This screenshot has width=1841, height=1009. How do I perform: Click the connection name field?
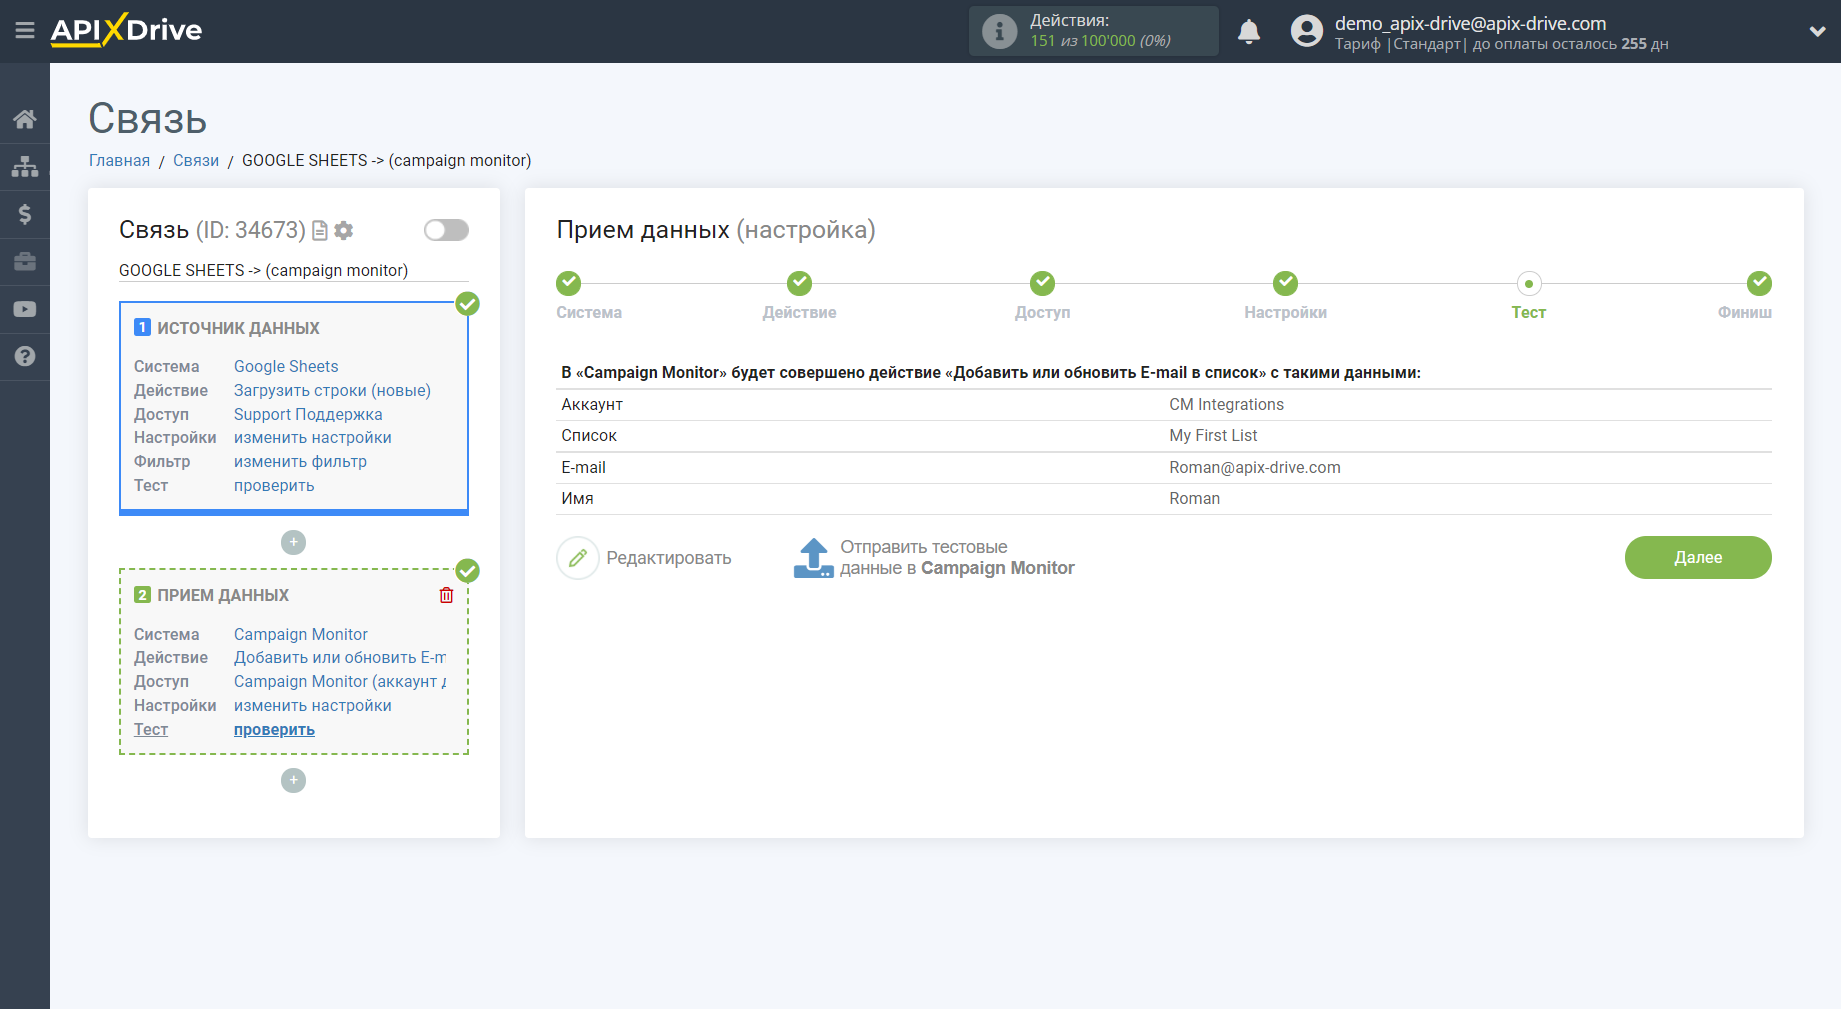(x=294, y=270)
